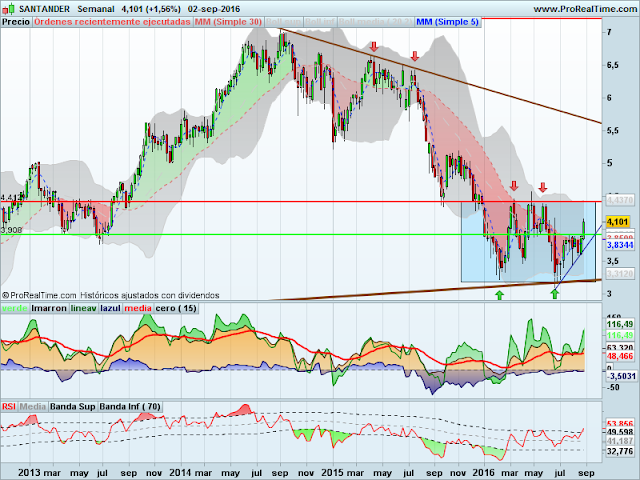This screenshot has height=480, width=640.
Task: Toggle the greyed Media label in RSI panel
Action: 33,407
